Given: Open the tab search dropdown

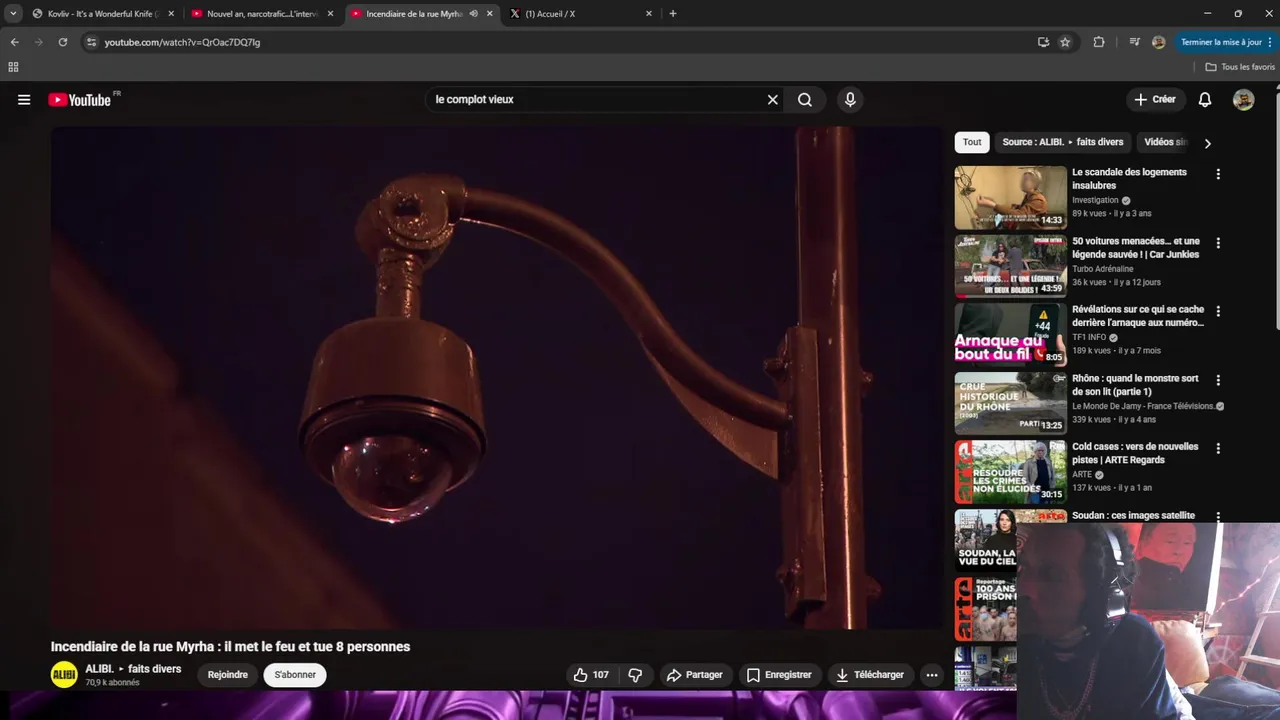Looking at the screenshot, I should (13, 14).
